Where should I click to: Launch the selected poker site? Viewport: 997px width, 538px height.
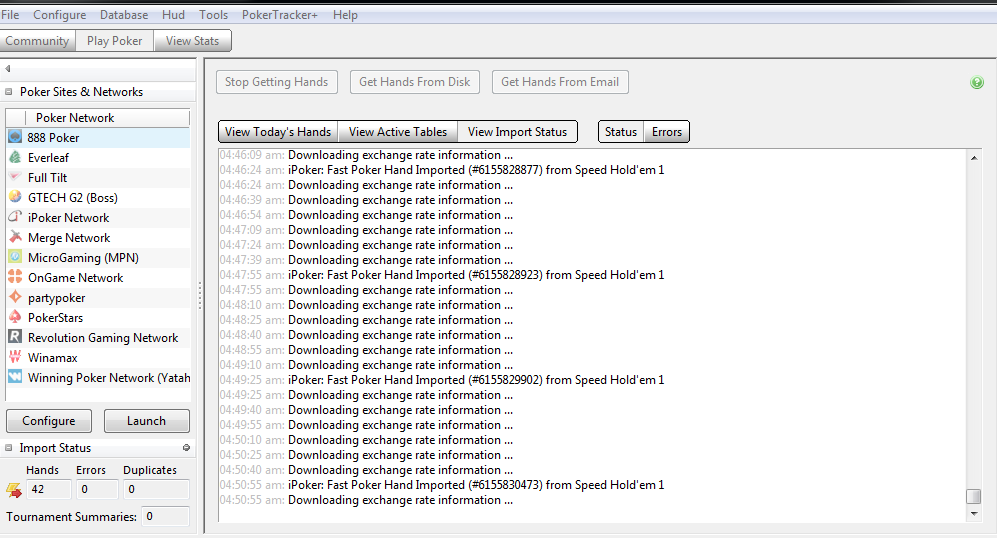146,421
